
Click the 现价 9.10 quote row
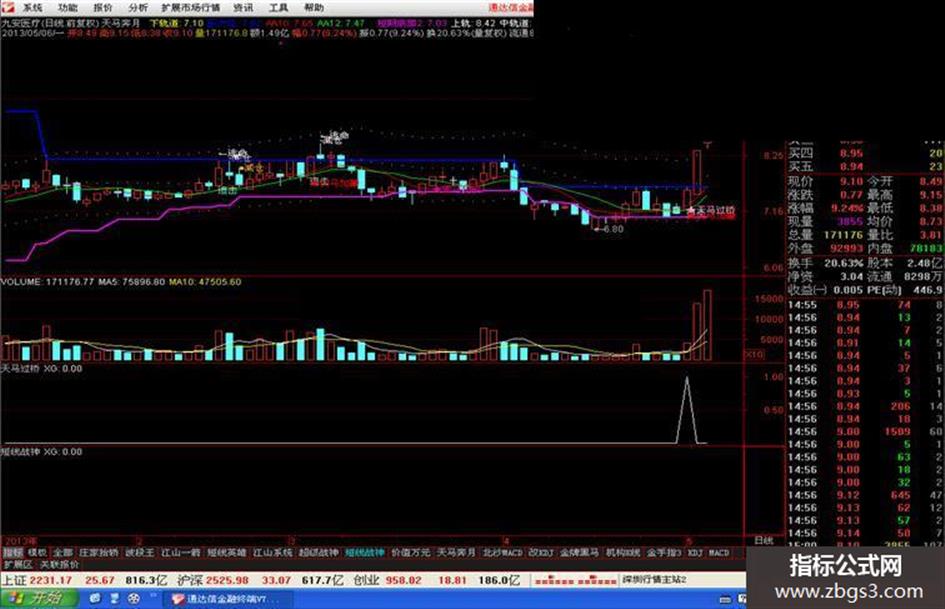point(826,181)
